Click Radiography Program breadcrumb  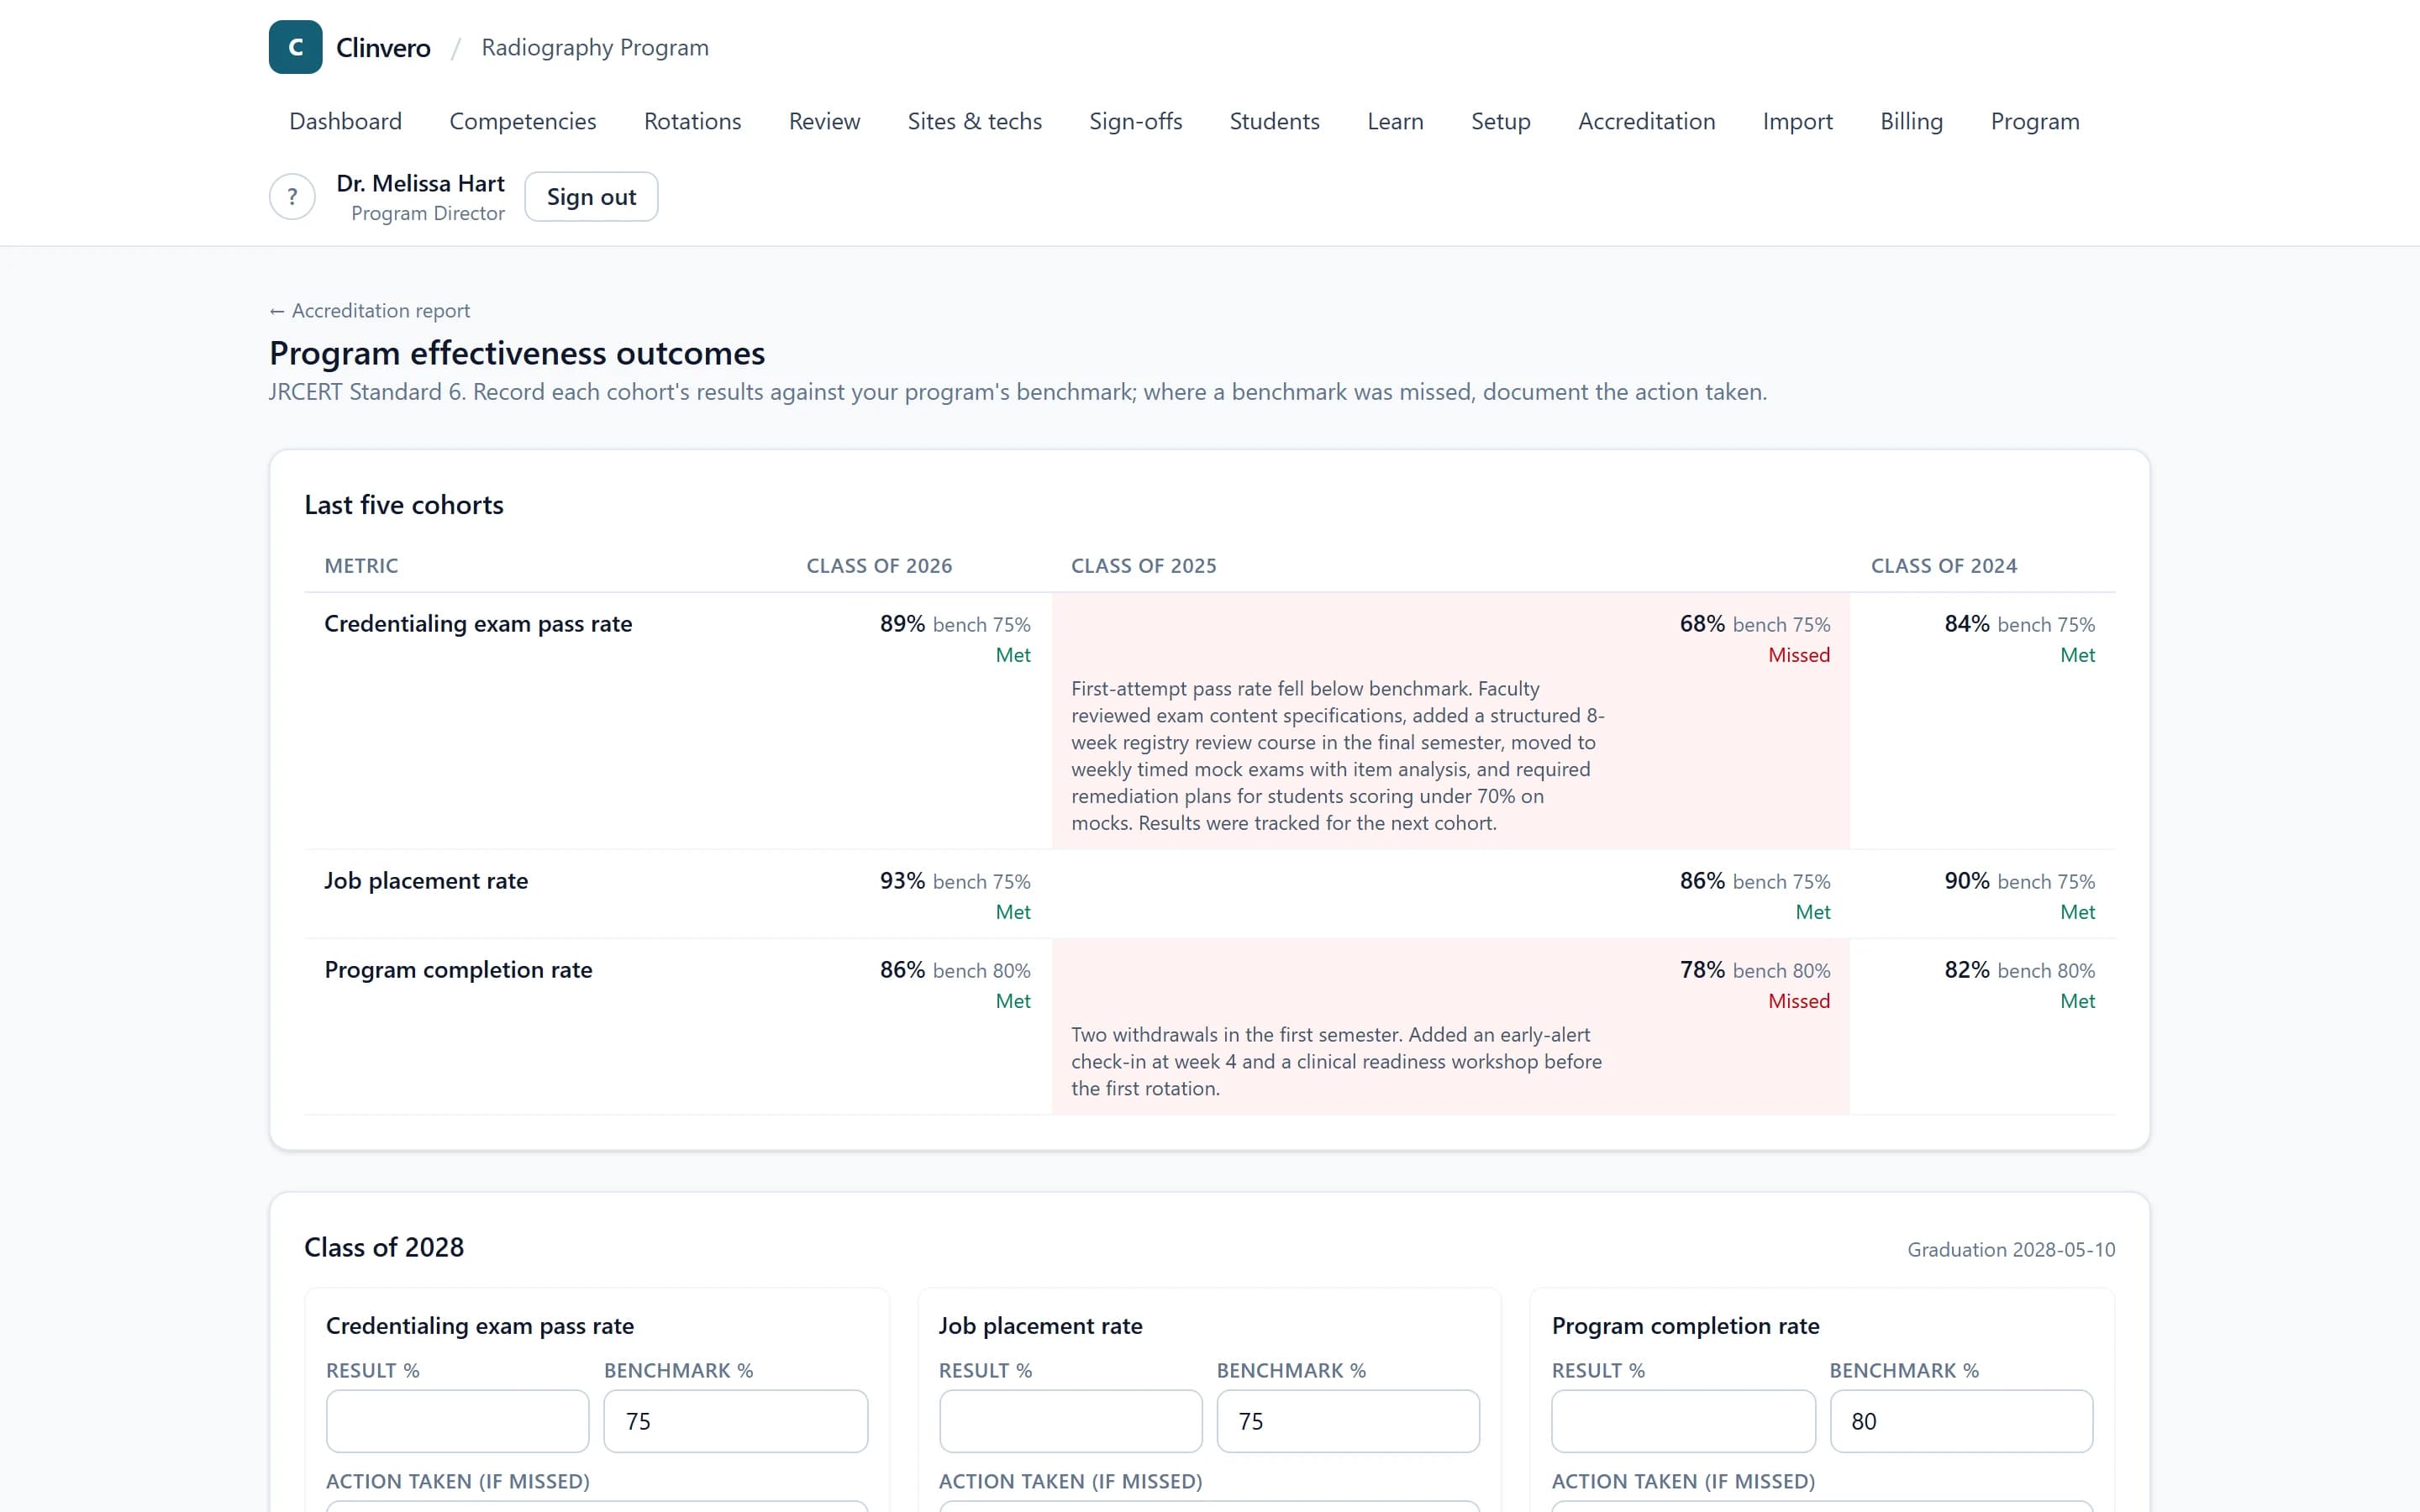pos(595,47)
